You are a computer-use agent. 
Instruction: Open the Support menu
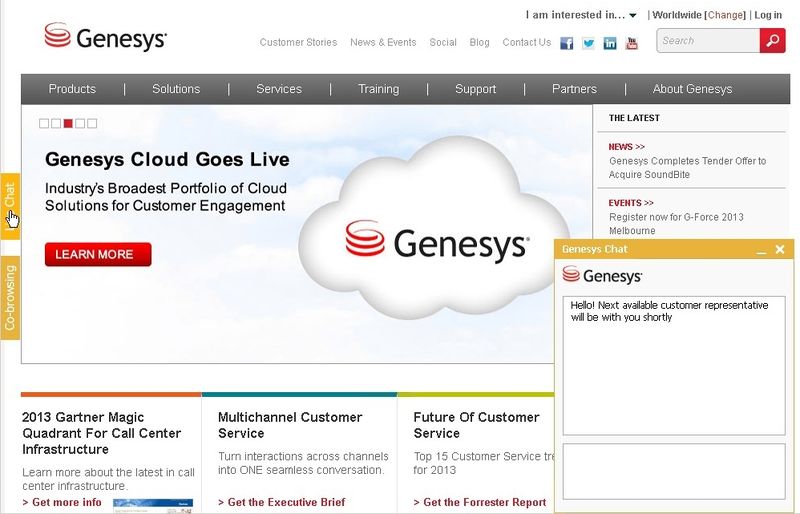click(476, 89)
